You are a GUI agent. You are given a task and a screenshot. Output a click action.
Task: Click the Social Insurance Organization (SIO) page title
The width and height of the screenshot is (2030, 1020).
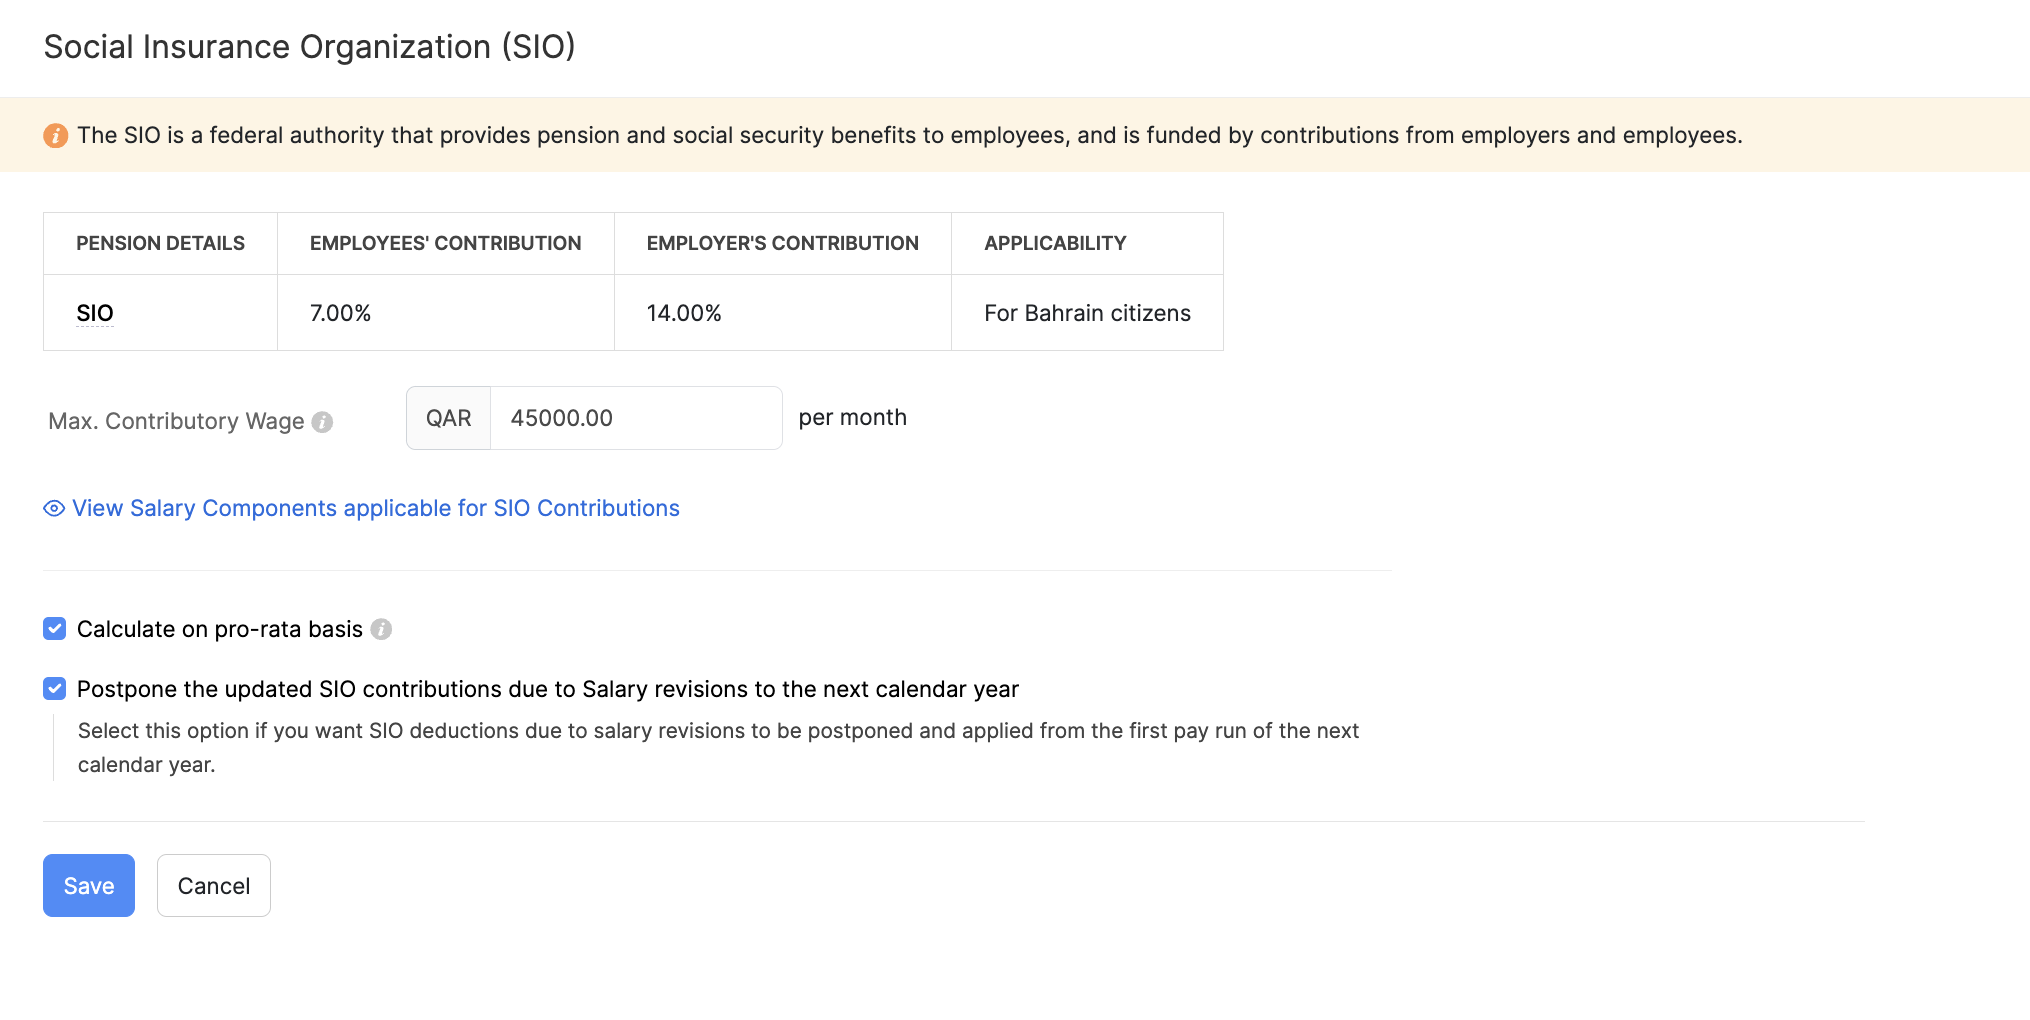coord(310,47)
